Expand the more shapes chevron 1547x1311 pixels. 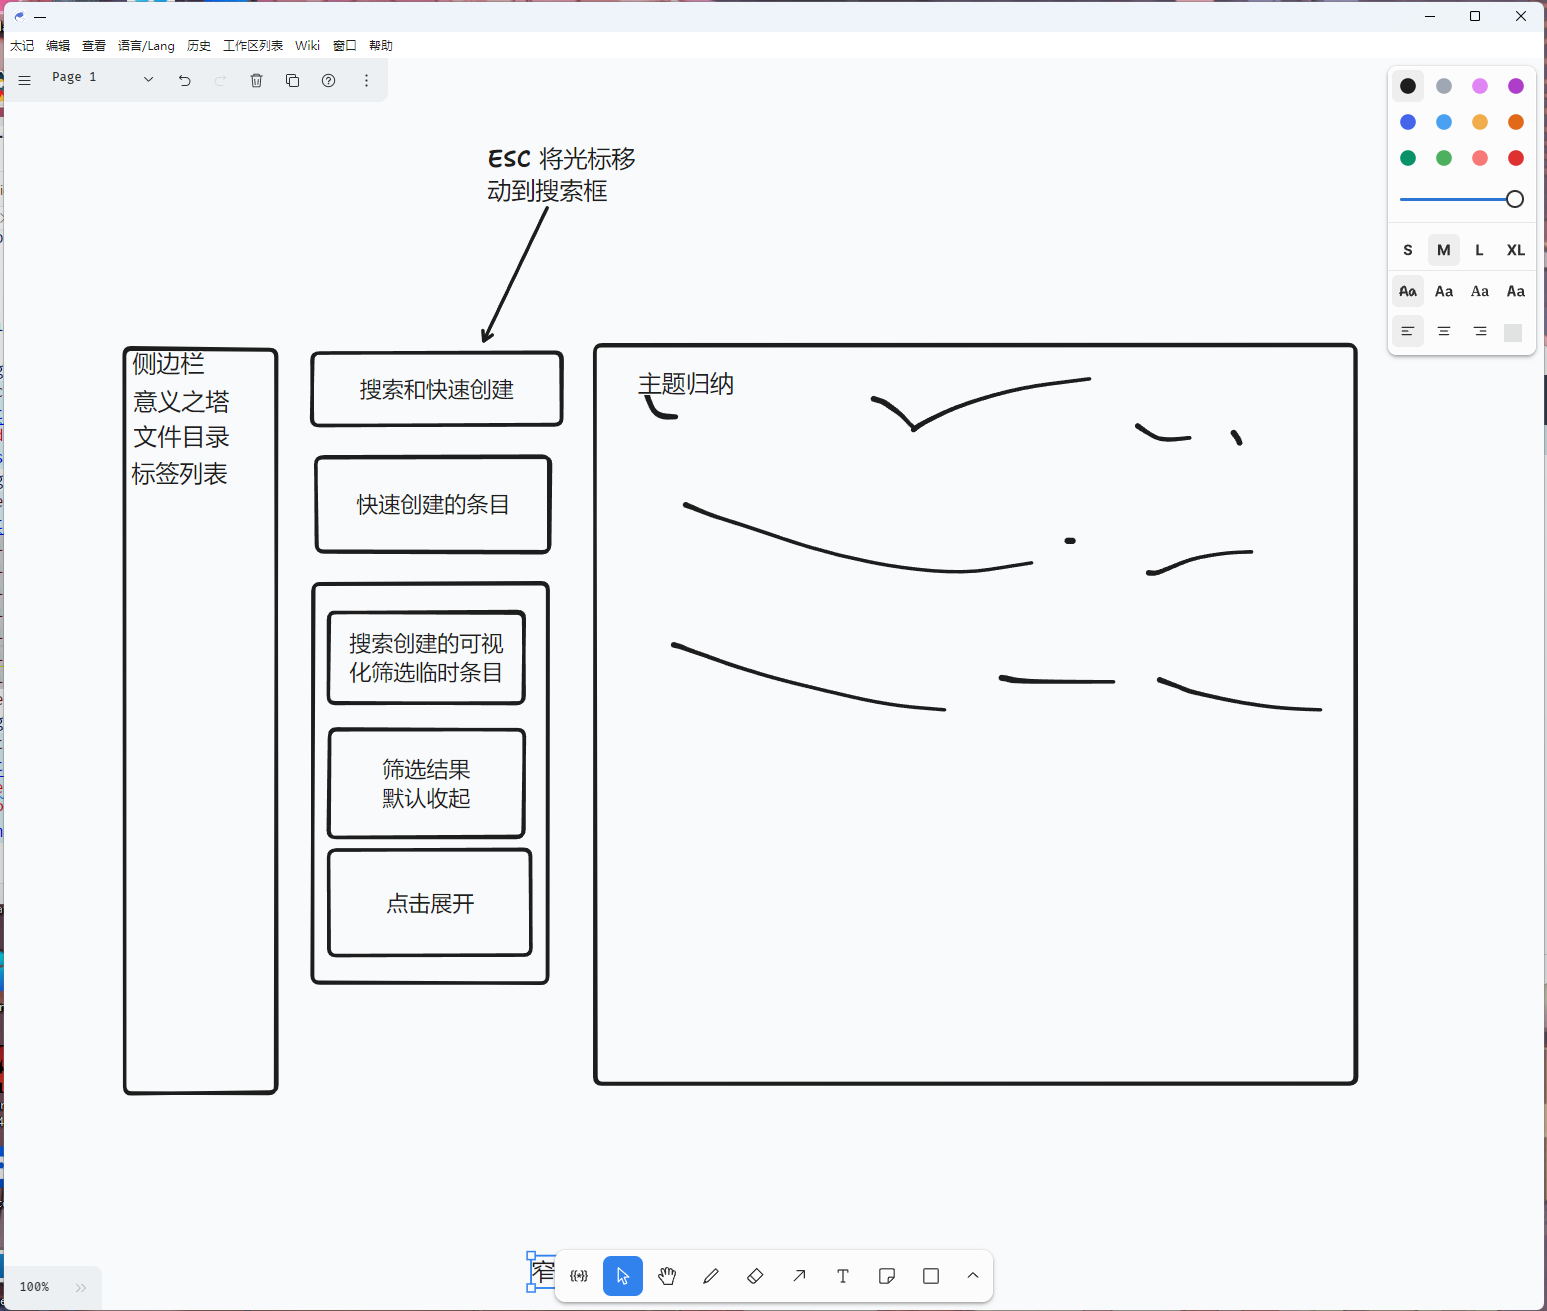tap(973, 1276)
